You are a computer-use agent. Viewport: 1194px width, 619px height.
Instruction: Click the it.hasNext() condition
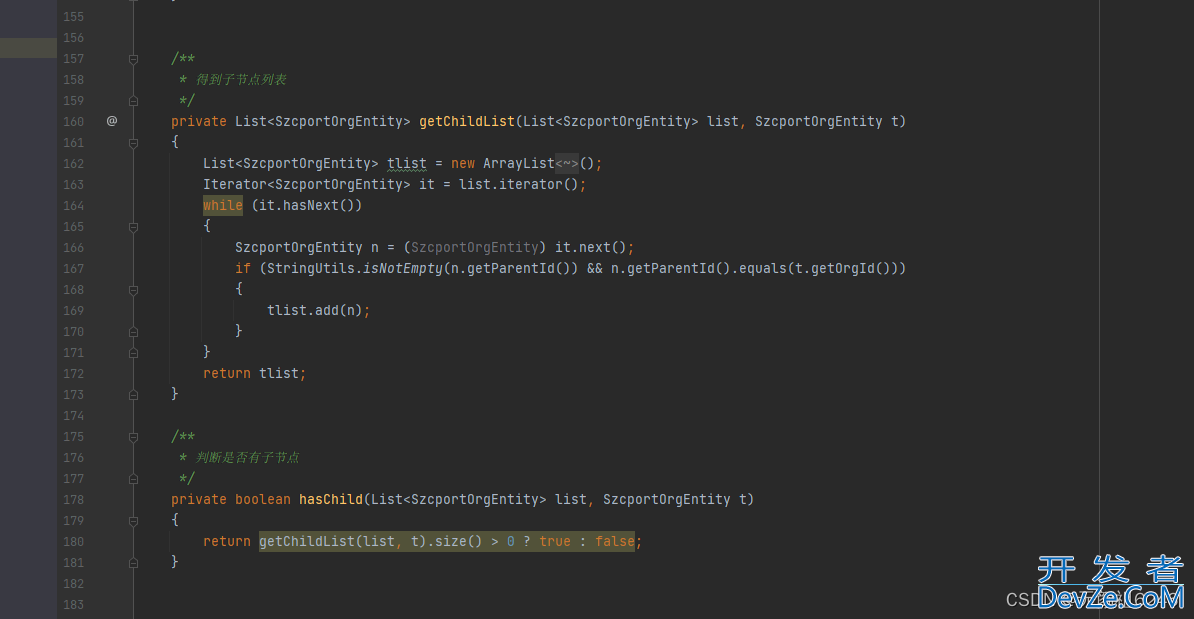(307, 205)
